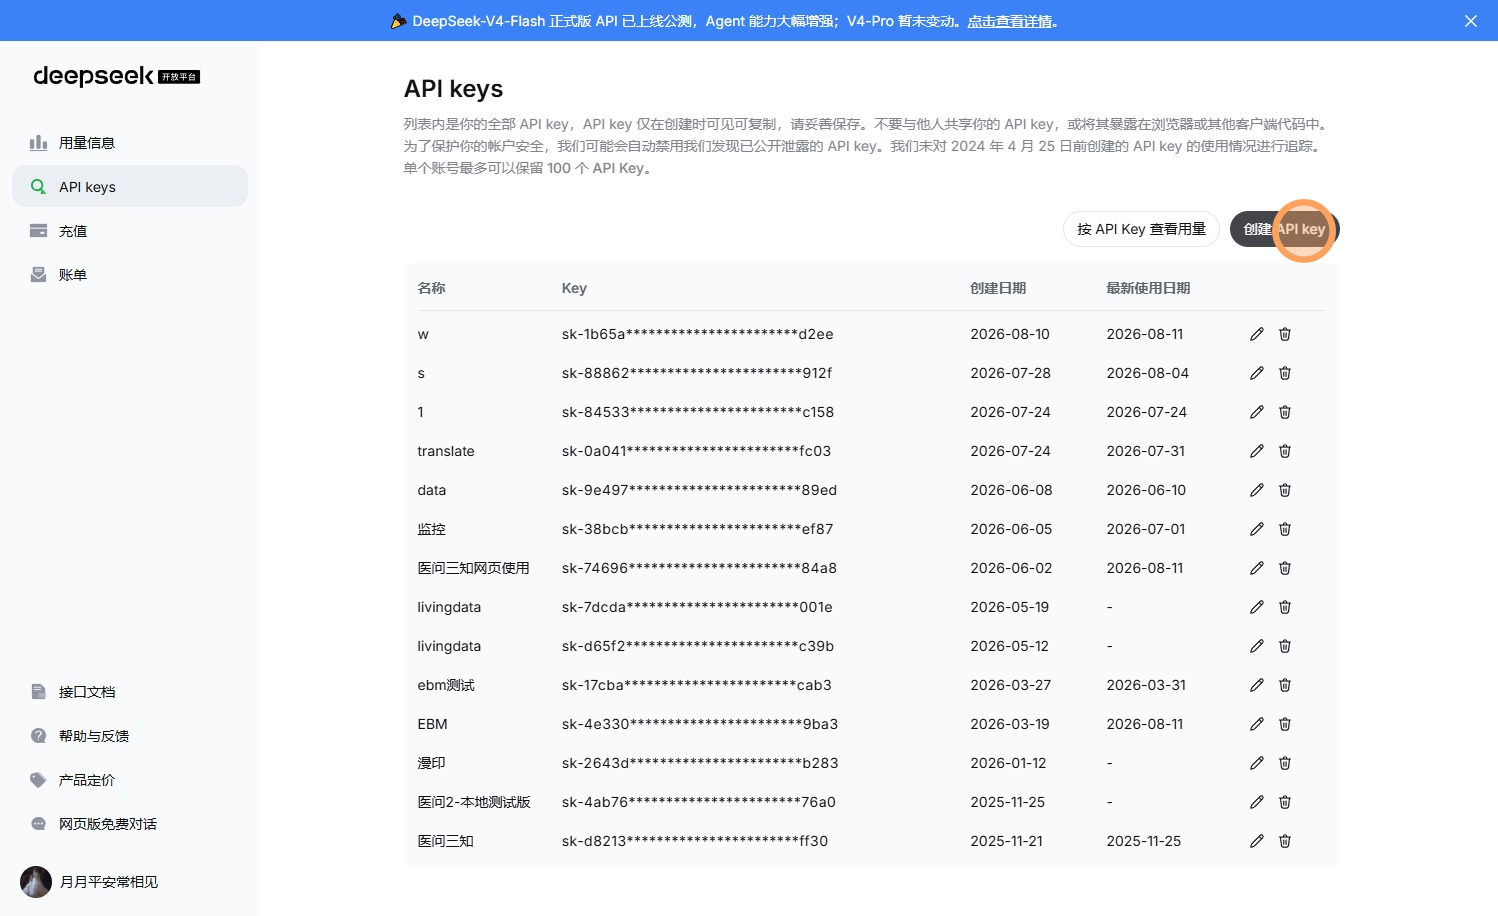The image size is (1498, 916).
Task: Click the name cell ebm测试
Action: tap(446, 685)
